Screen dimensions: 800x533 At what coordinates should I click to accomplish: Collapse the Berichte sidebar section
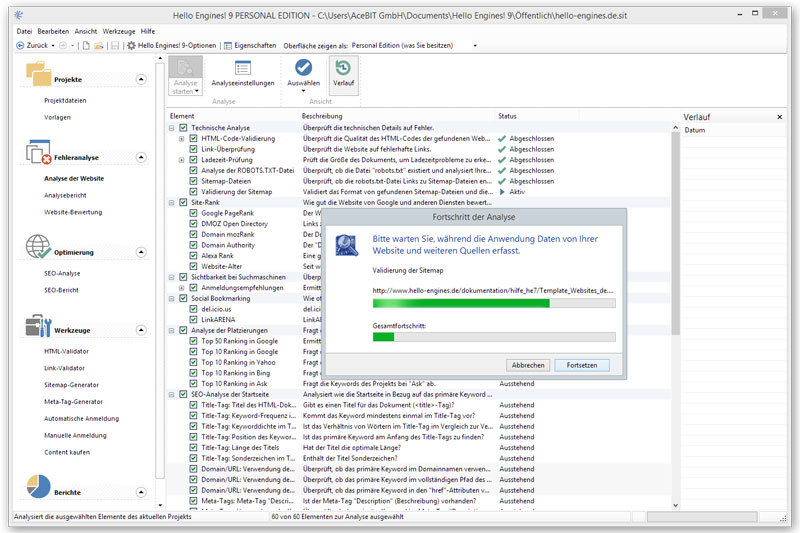141,492
